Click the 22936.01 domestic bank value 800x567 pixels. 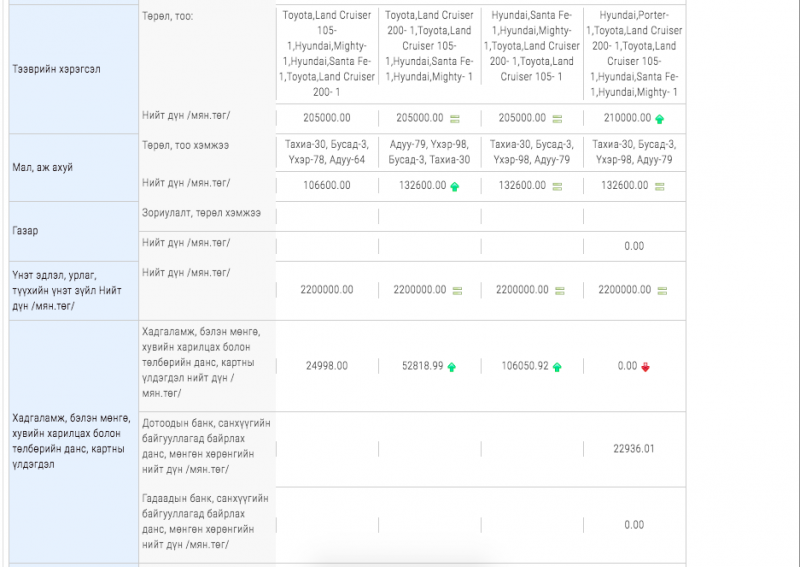pos(633,448)
